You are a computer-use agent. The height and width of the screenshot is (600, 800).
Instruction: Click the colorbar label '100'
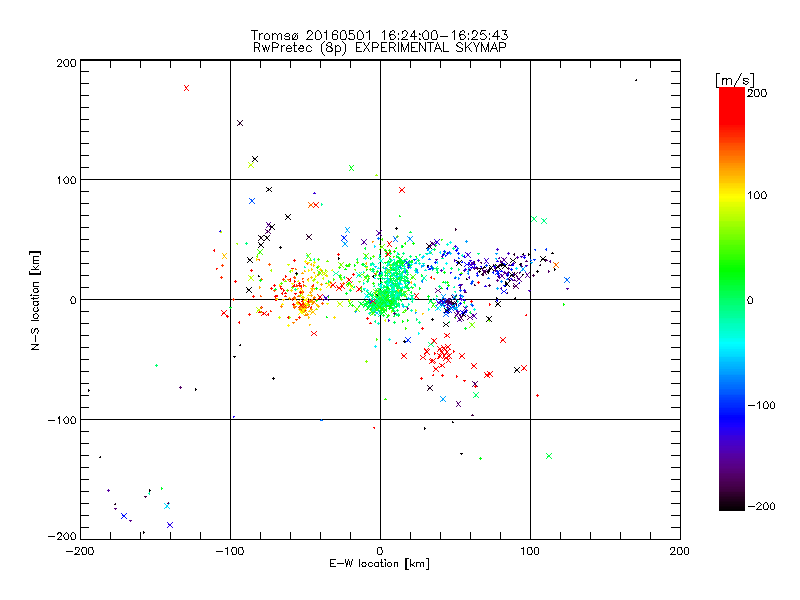[757, 195]
